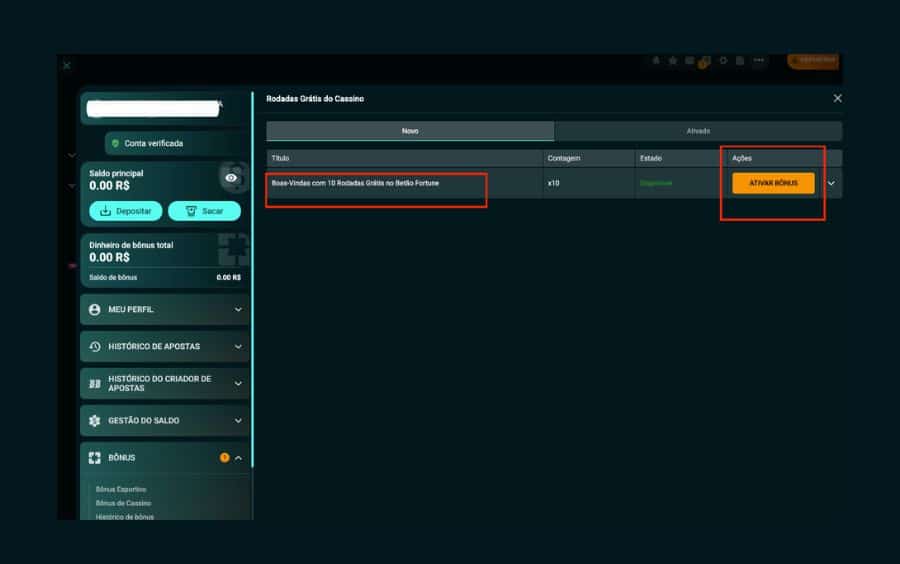Screen dimensions: 900x564
Task: Click the green Disponível status text
Action: 656,184
